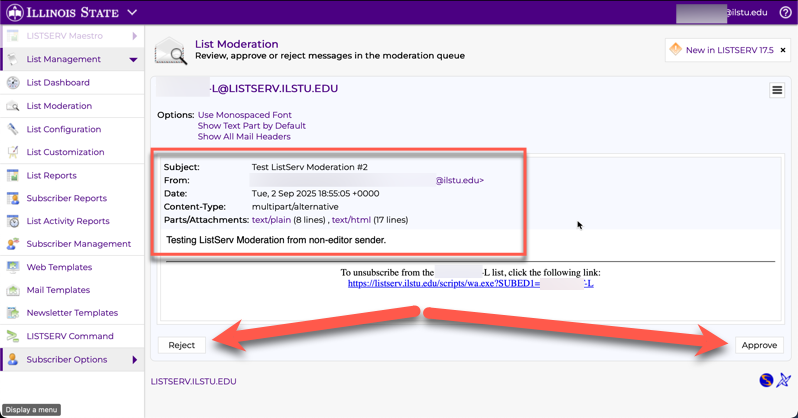Click the List Activity Reports icon
The width and height of the screenshot is (798, 418).
[13, 221]
